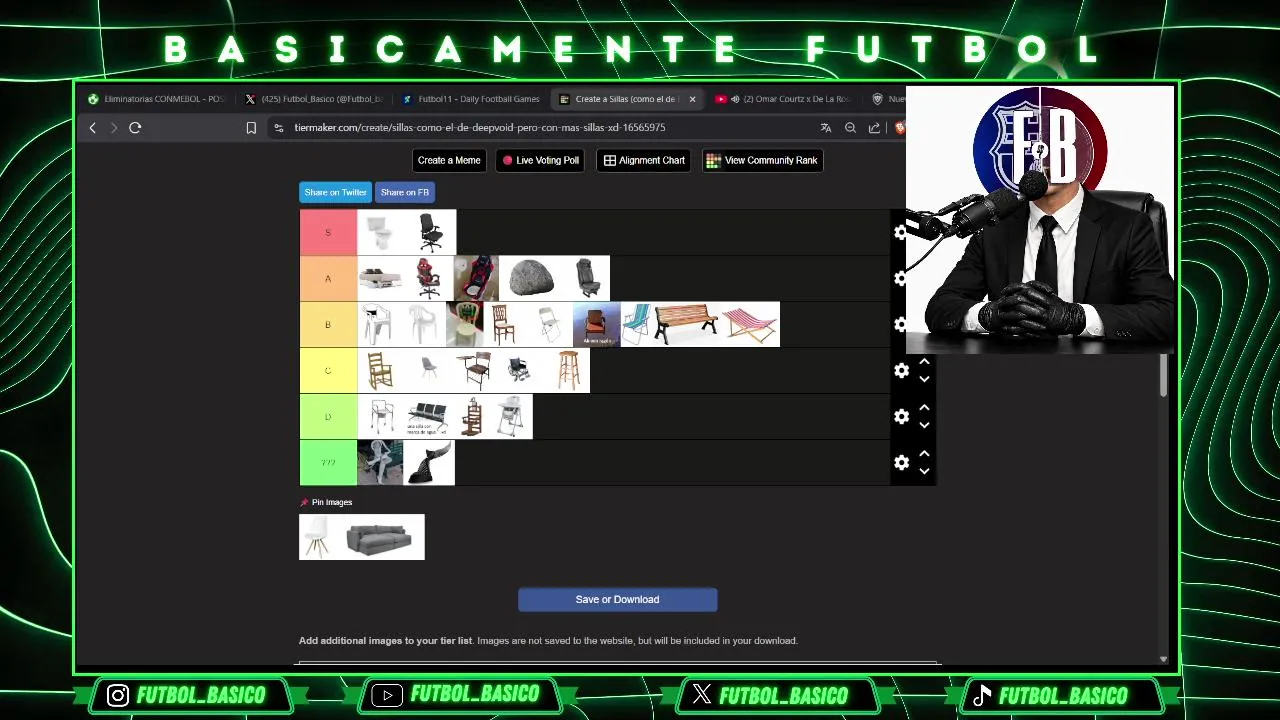Switch to the (425) Futbol_Basico X tab
This screenshot has height=720, width=1280.
tap(314, 99)
